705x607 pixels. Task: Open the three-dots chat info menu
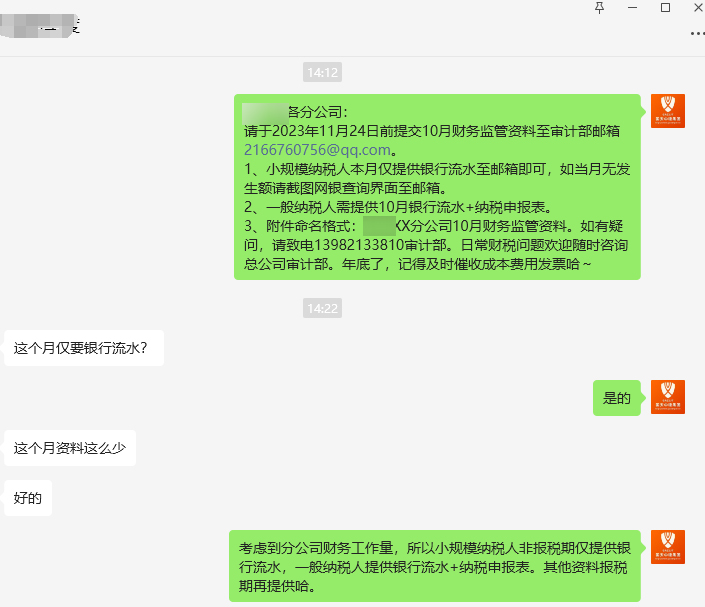[698, 34]
